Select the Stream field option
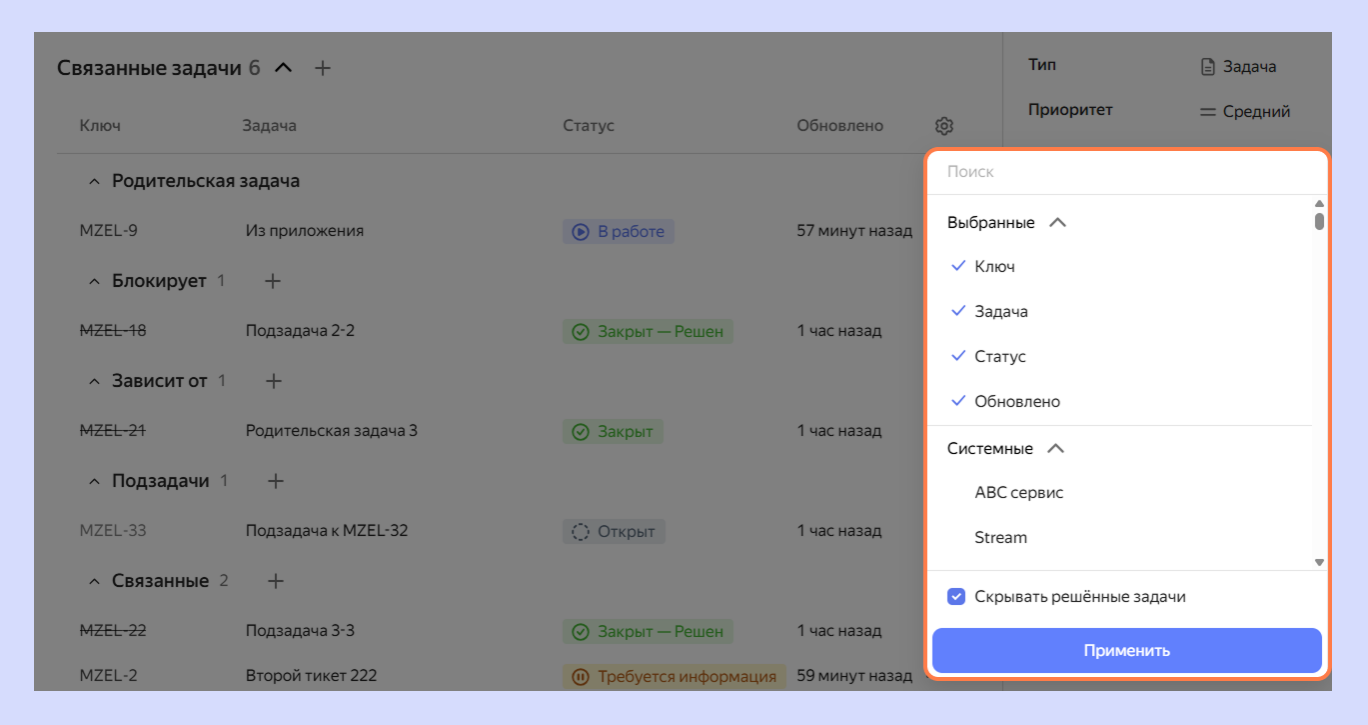Screen dimensions: 1368x725 click(1000, 537)
